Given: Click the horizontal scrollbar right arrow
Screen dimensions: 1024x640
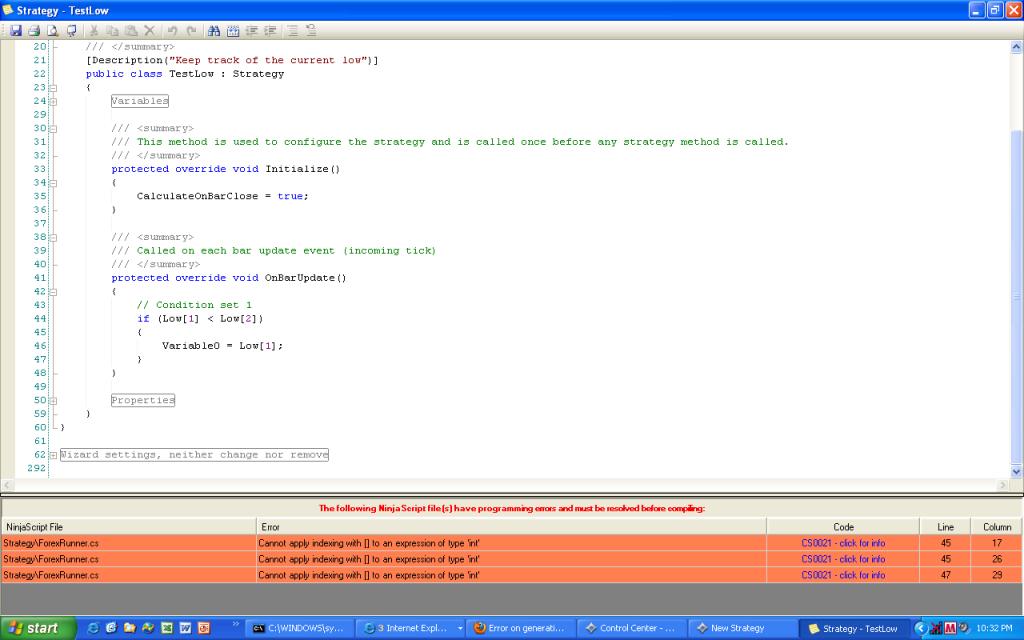Looking at the screenshot, I should (x=1003, y=485).
